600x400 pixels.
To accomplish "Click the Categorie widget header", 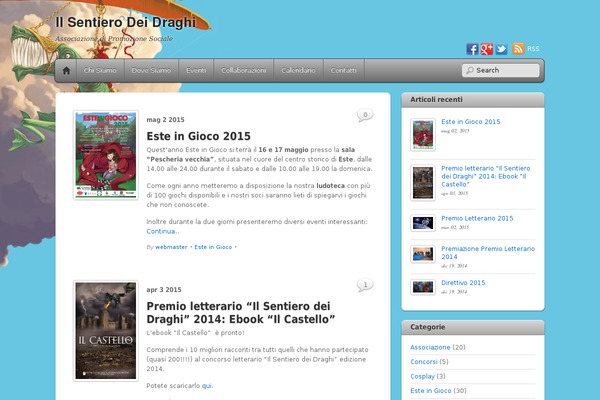I will pyautogui.click(x=473, y=327).
